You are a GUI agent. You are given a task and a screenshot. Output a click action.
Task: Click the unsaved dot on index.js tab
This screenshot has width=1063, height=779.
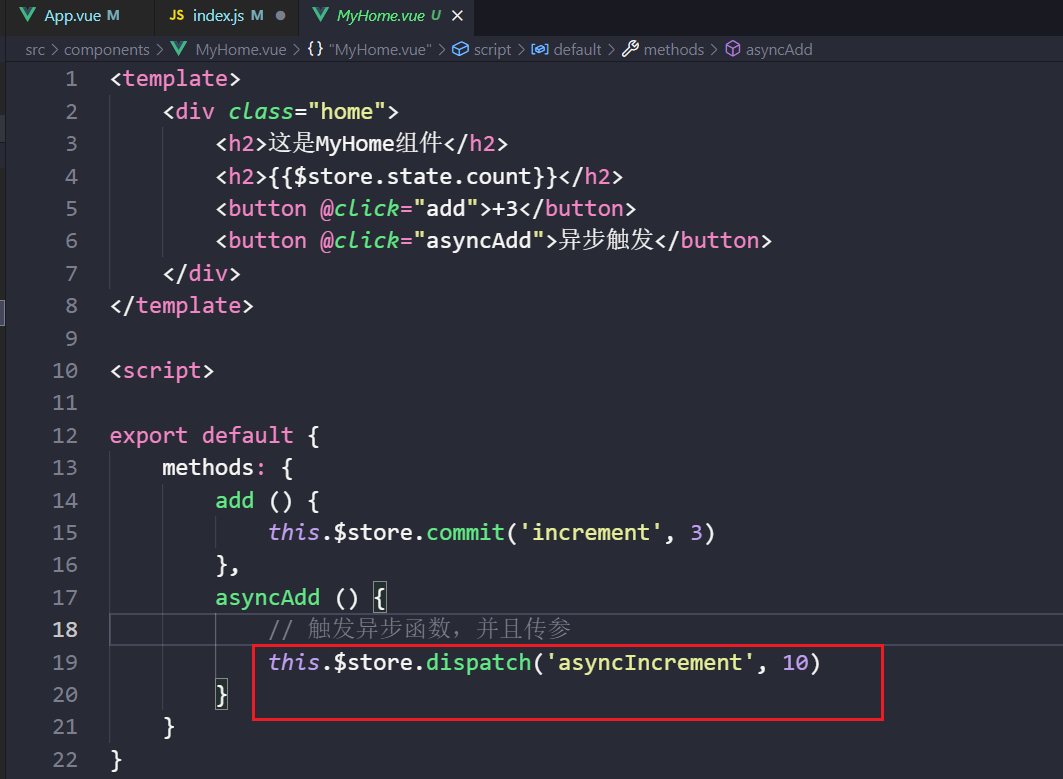[281, 16]
